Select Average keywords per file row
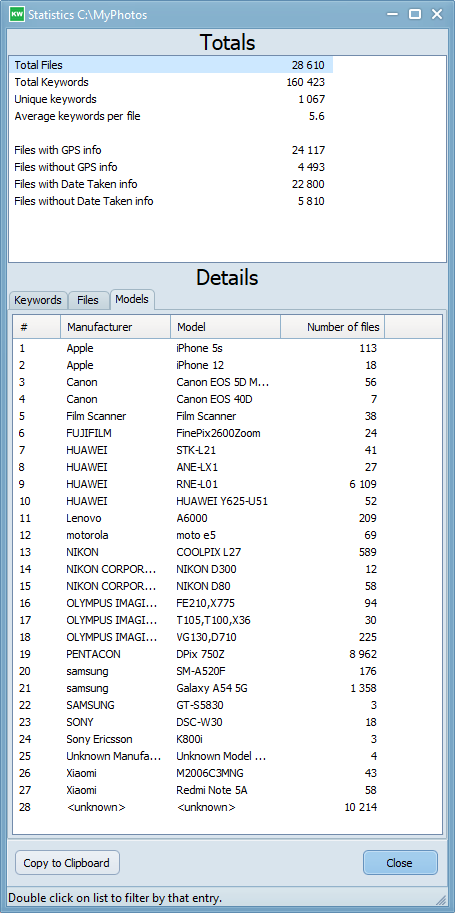This screenshot has width=455, height=913. [170, 116]
